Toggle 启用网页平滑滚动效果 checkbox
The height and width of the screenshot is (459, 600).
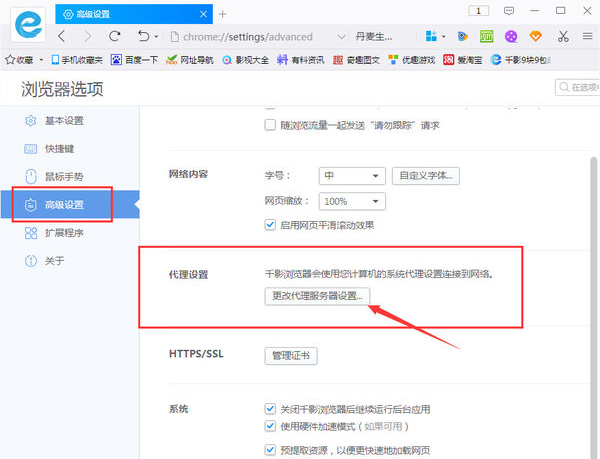pyautogui.click(x=270, y=225)
